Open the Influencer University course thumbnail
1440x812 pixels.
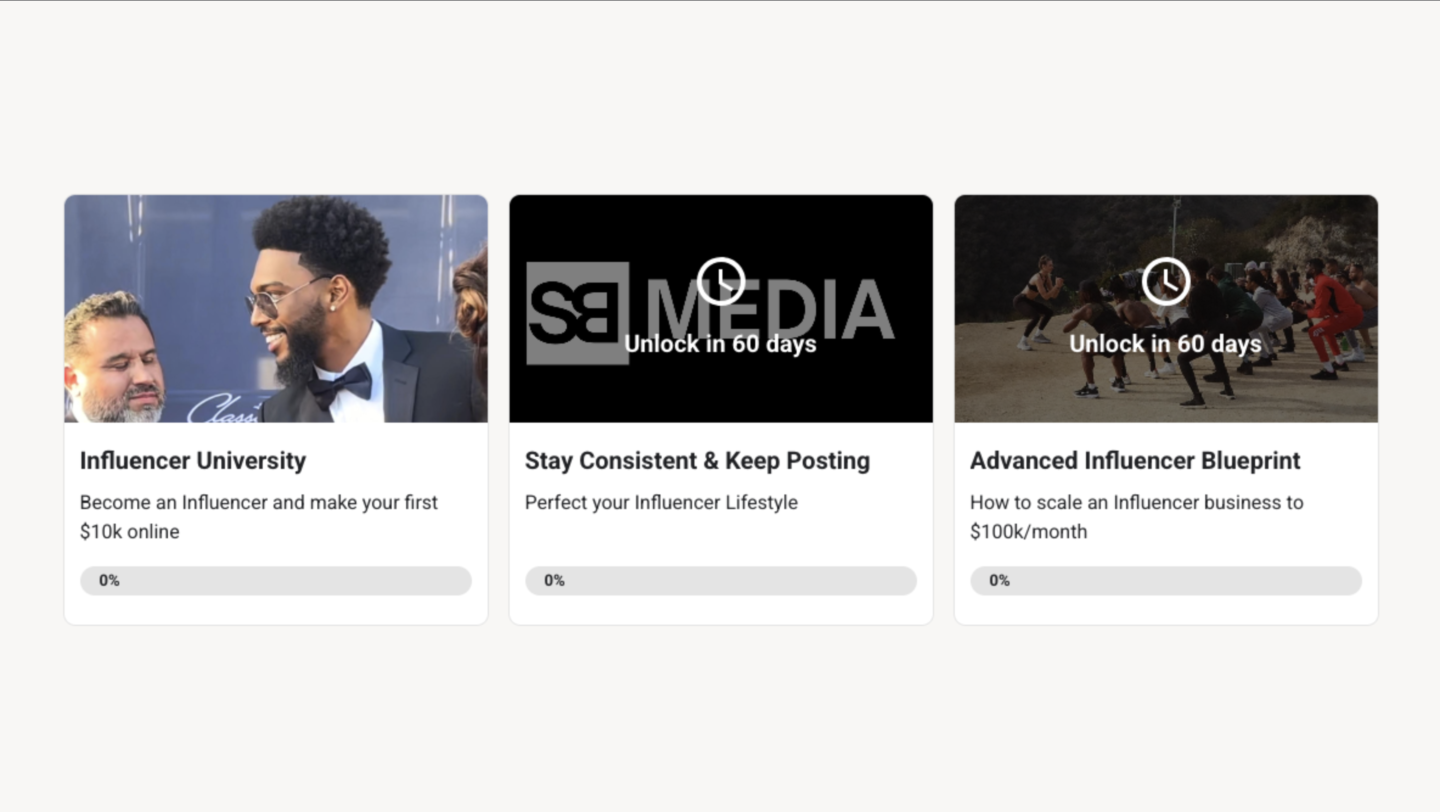coord(276,308)
